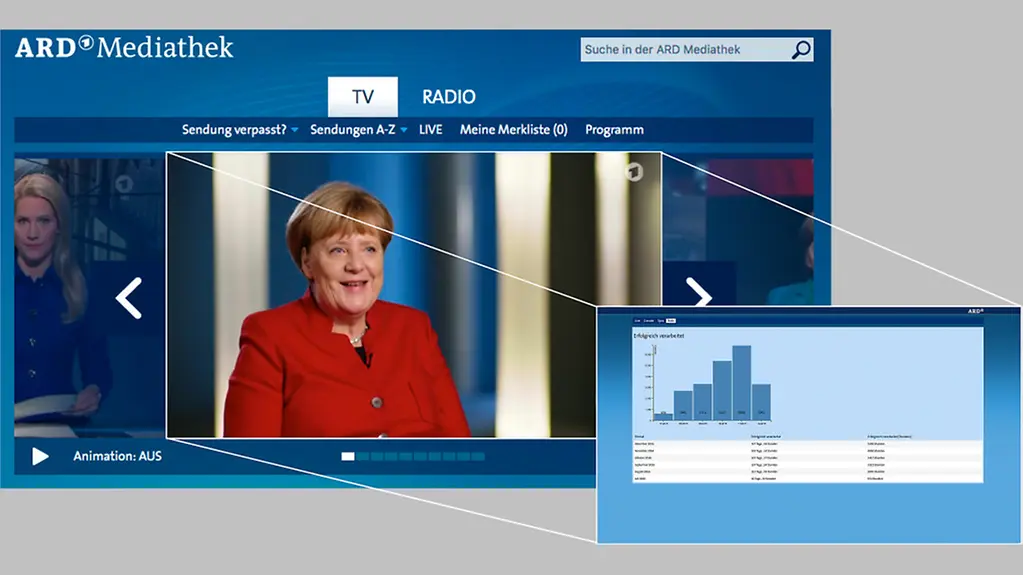Click the tallest bar in the inset chart

coord(742,382)
